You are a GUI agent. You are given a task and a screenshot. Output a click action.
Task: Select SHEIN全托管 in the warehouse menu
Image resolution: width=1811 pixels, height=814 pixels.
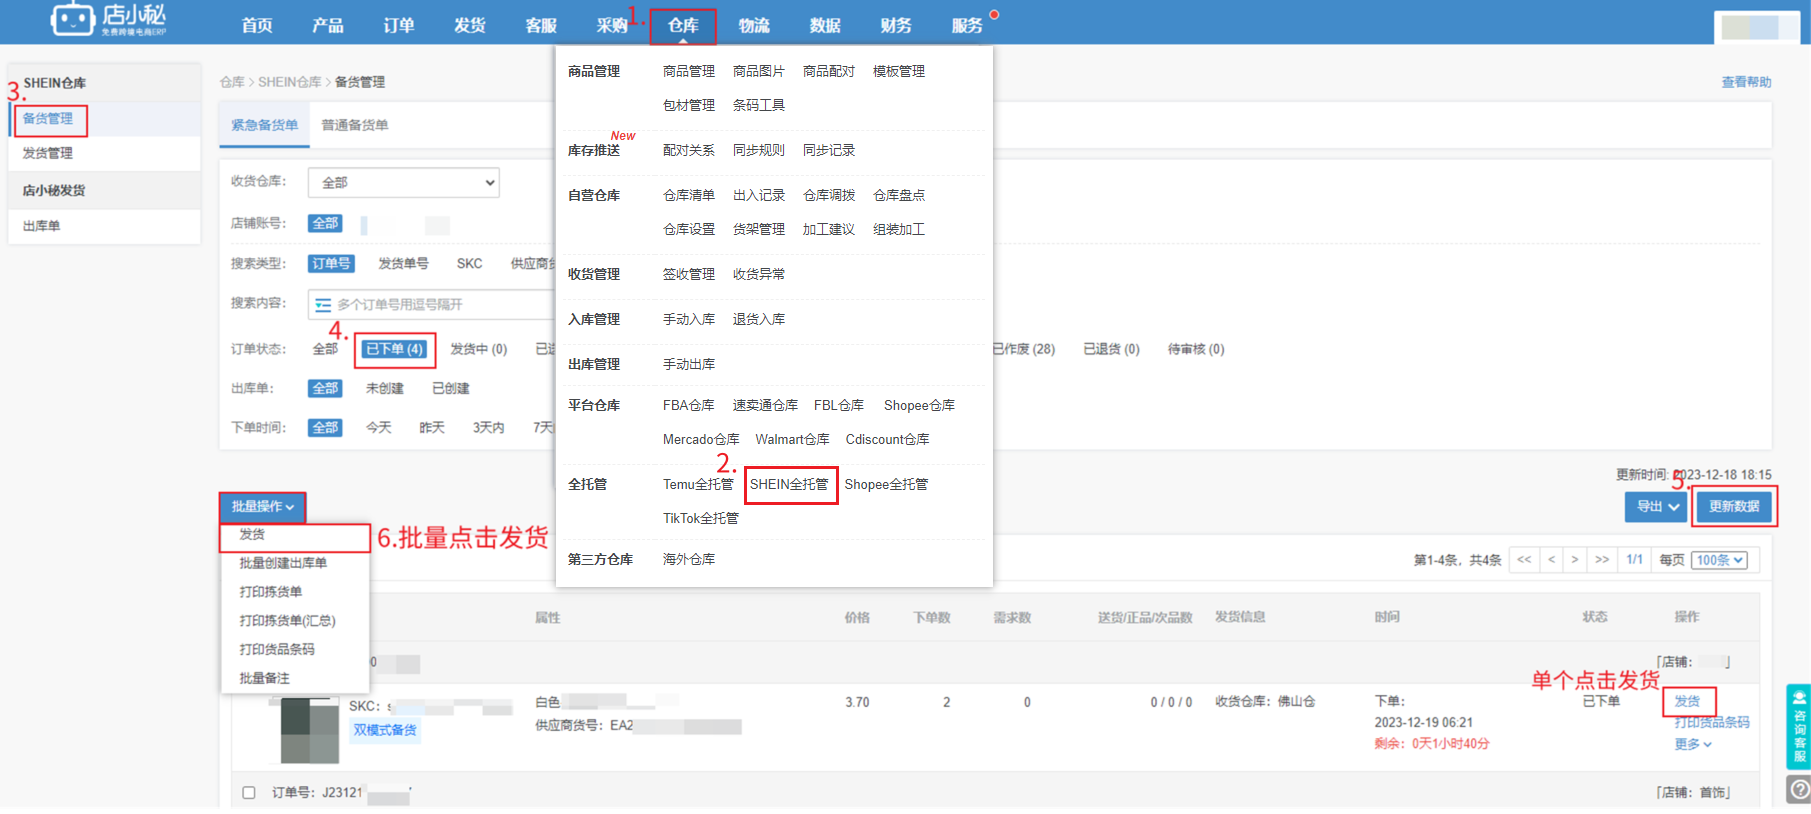(x=790, y=484)
